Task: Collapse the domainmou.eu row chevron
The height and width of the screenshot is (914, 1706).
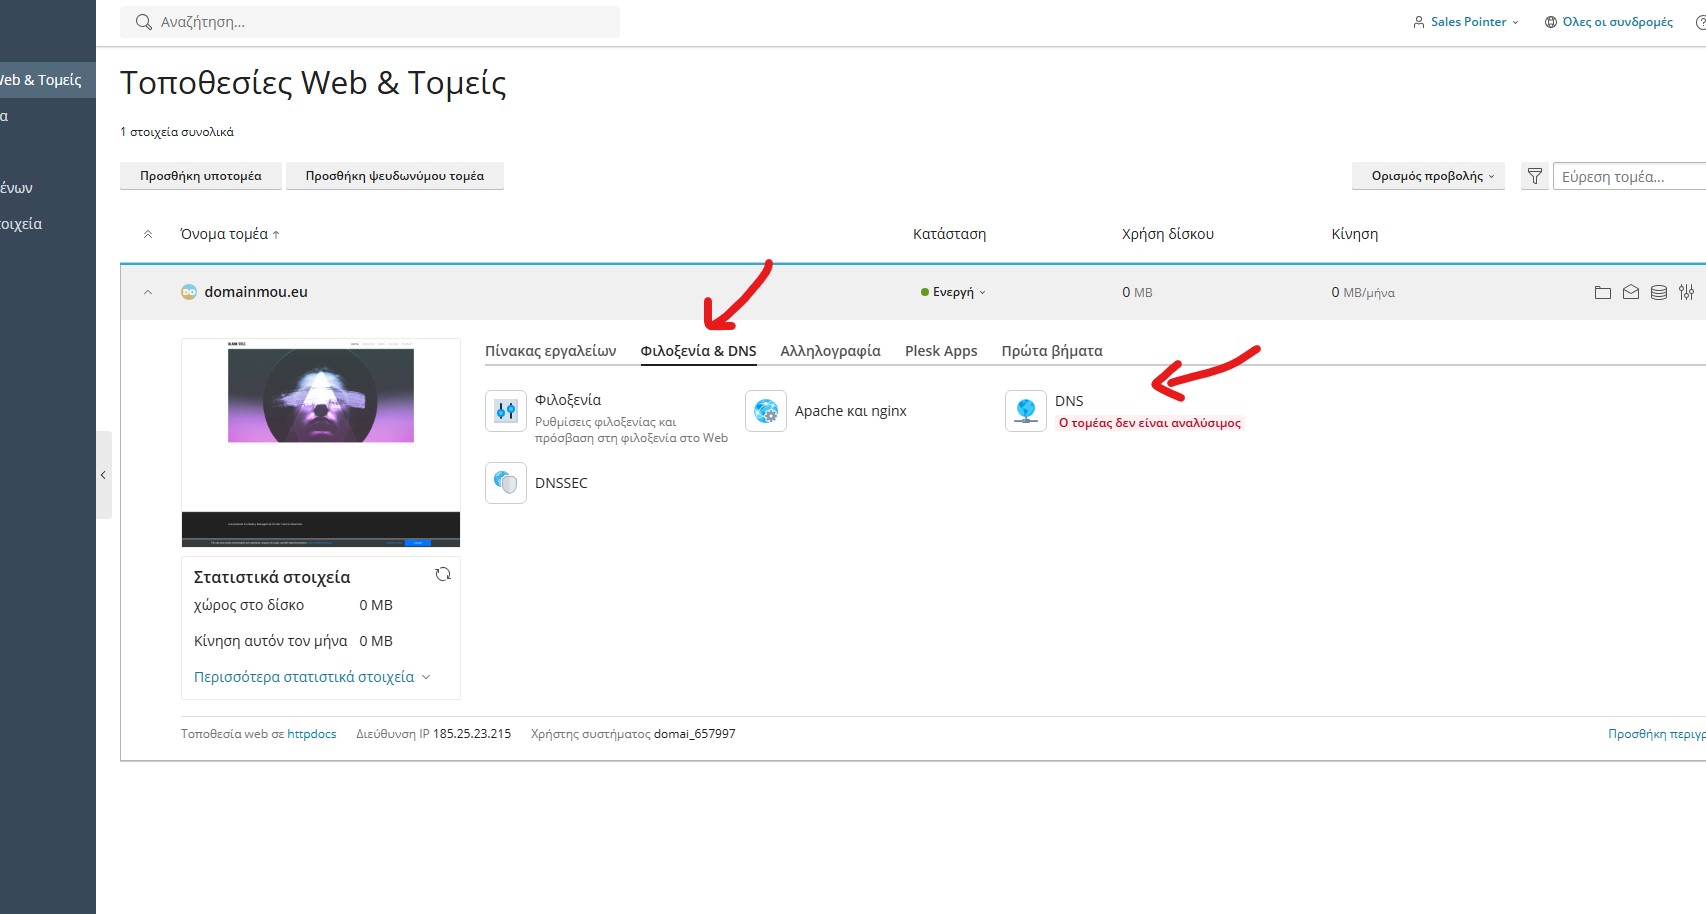Action: click(x=148, y=292)
